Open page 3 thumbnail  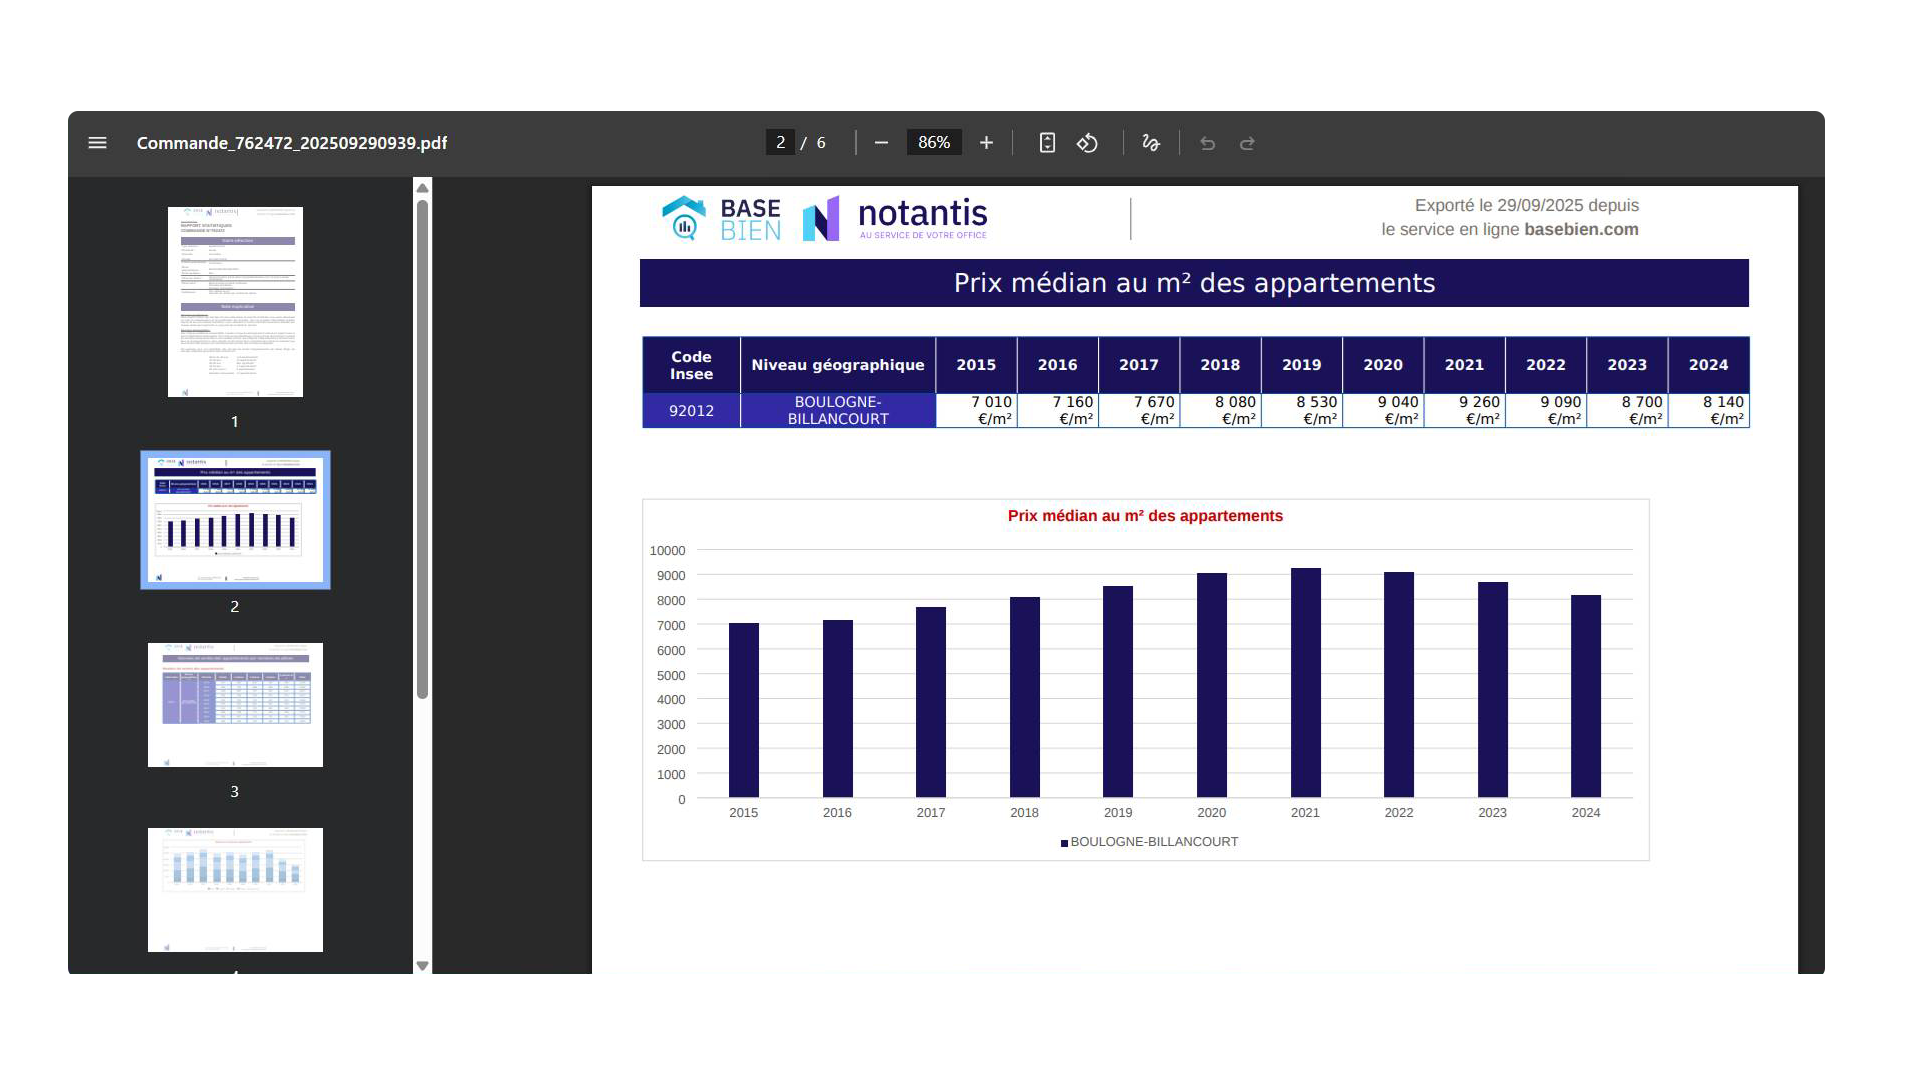point(235,705)
